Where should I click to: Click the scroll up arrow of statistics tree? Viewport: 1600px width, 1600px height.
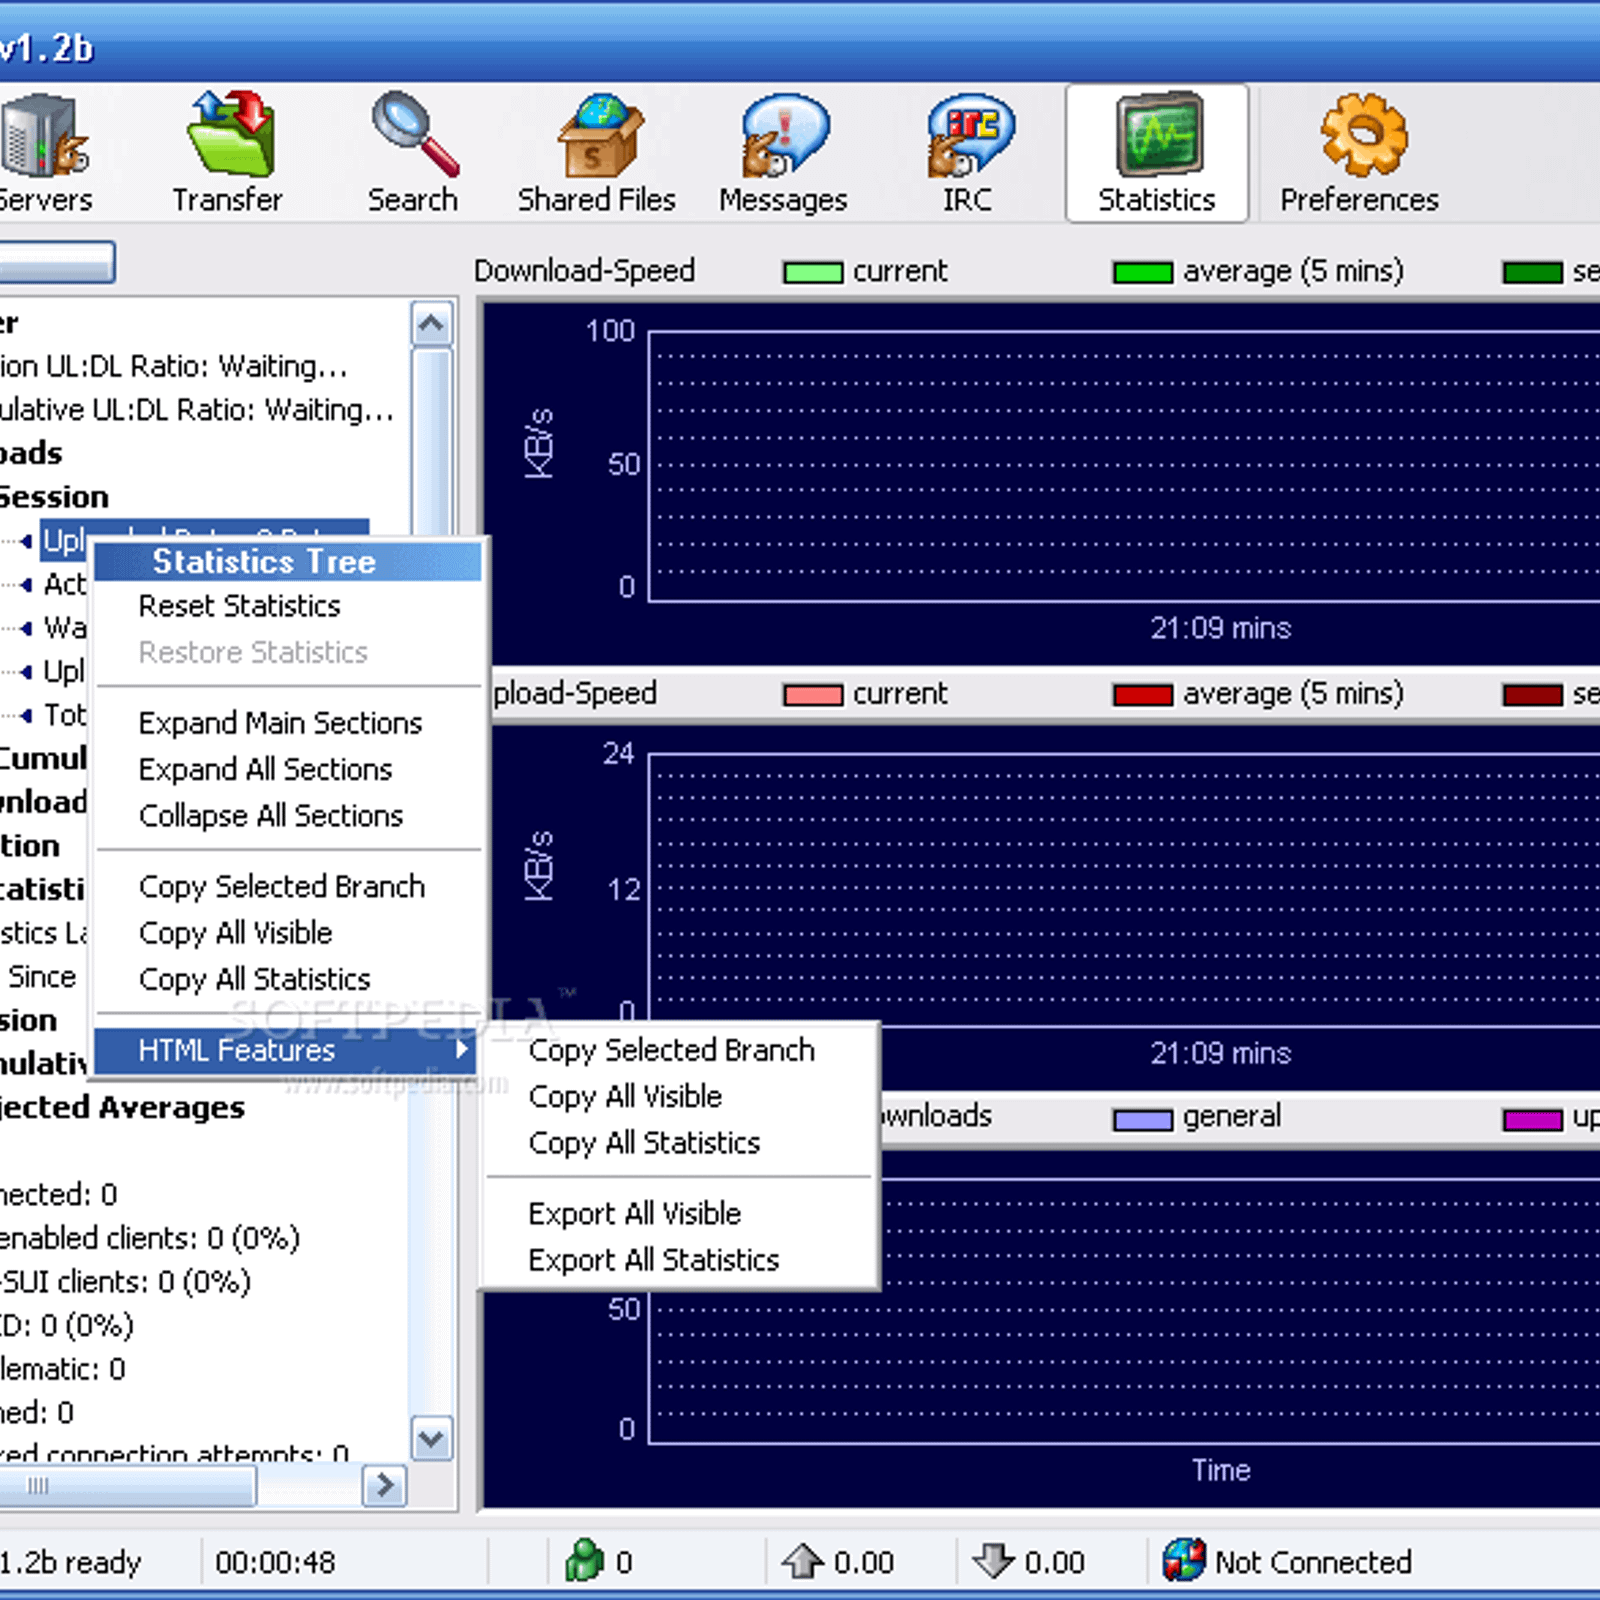[x=432, y=324]
